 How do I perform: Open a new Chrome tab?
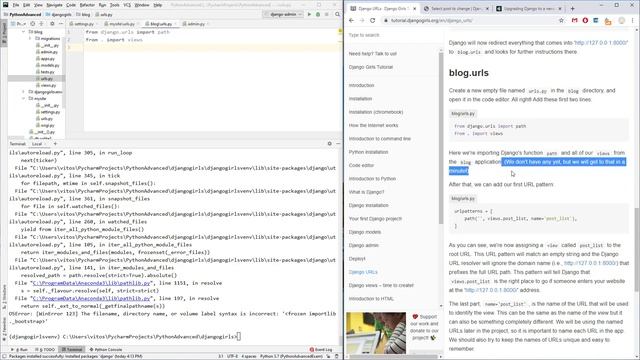tap(572, 8)
